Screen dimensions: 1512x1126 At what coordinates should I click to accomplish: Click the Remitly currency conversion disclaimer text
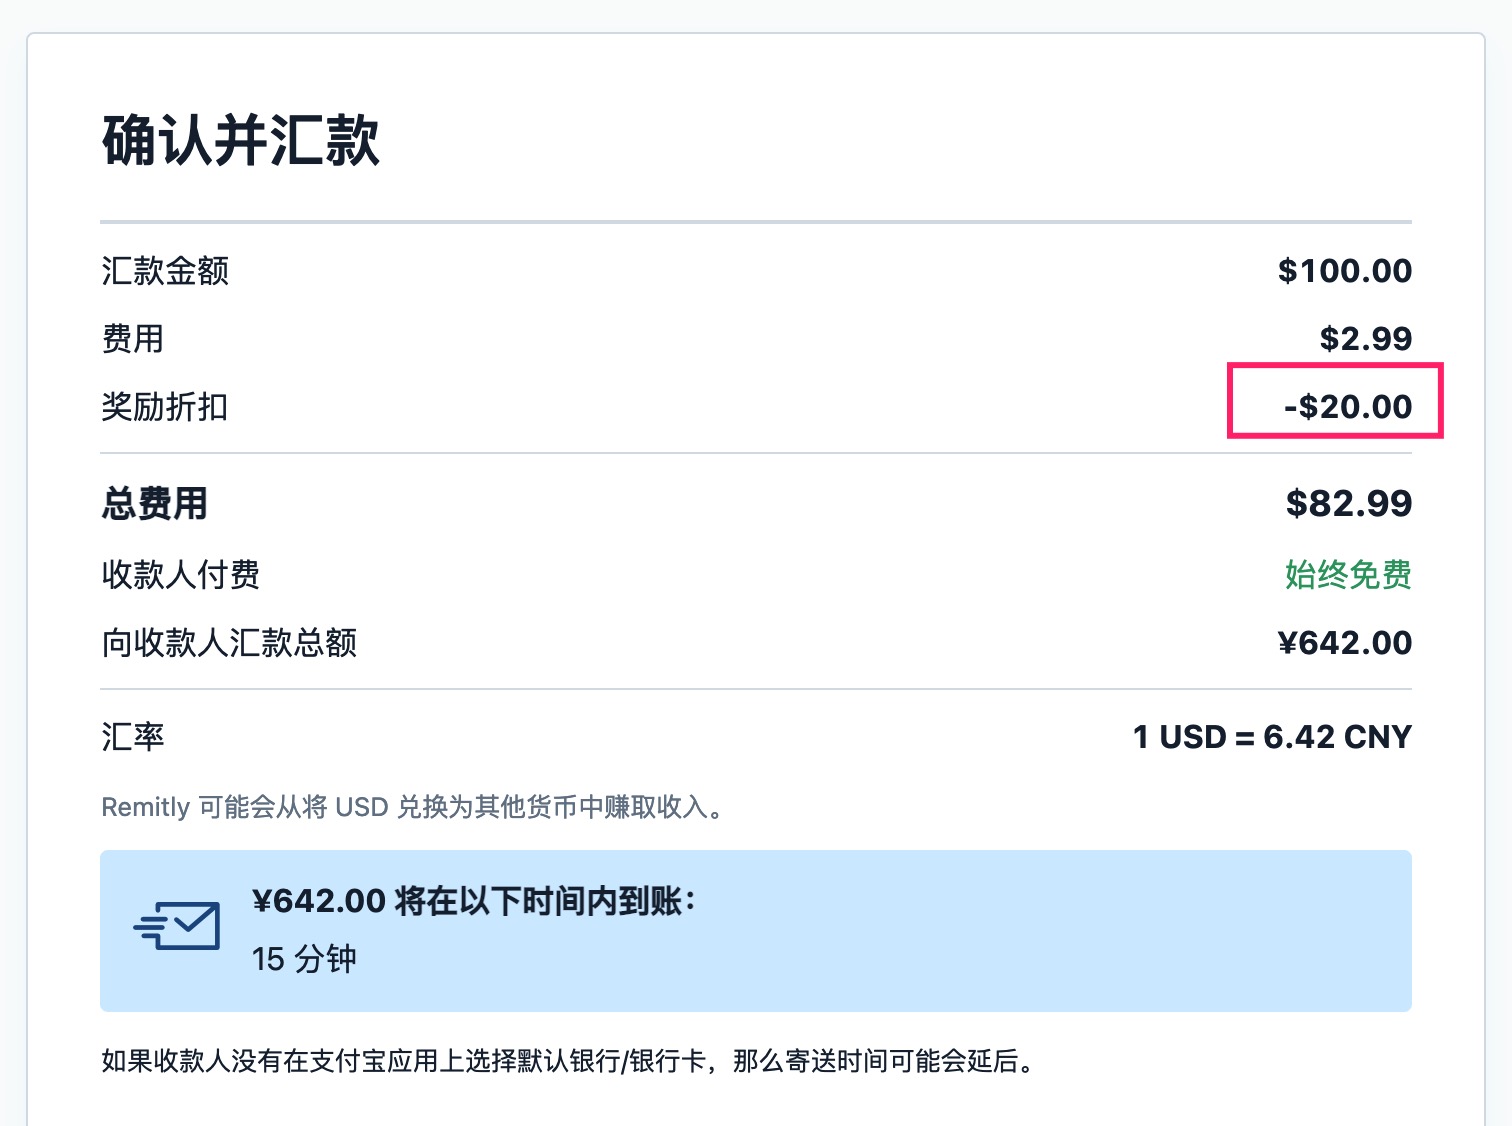413,807
